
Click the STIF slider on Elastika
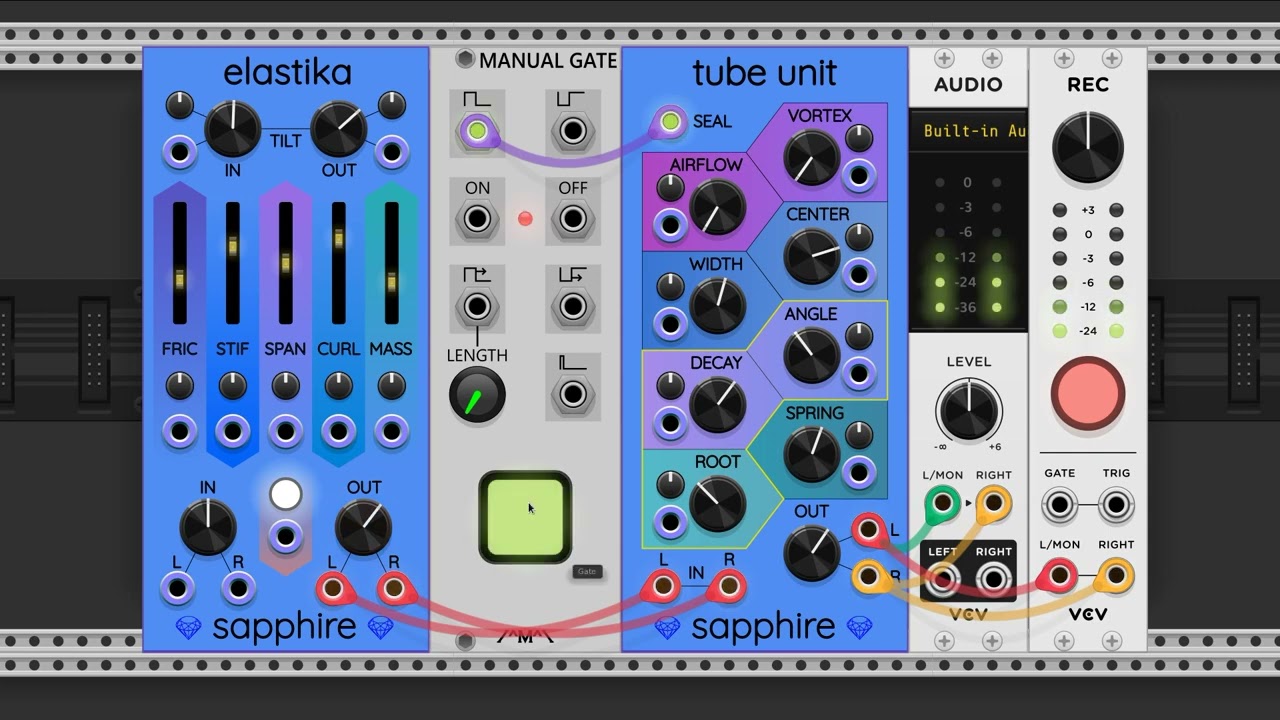233,263
